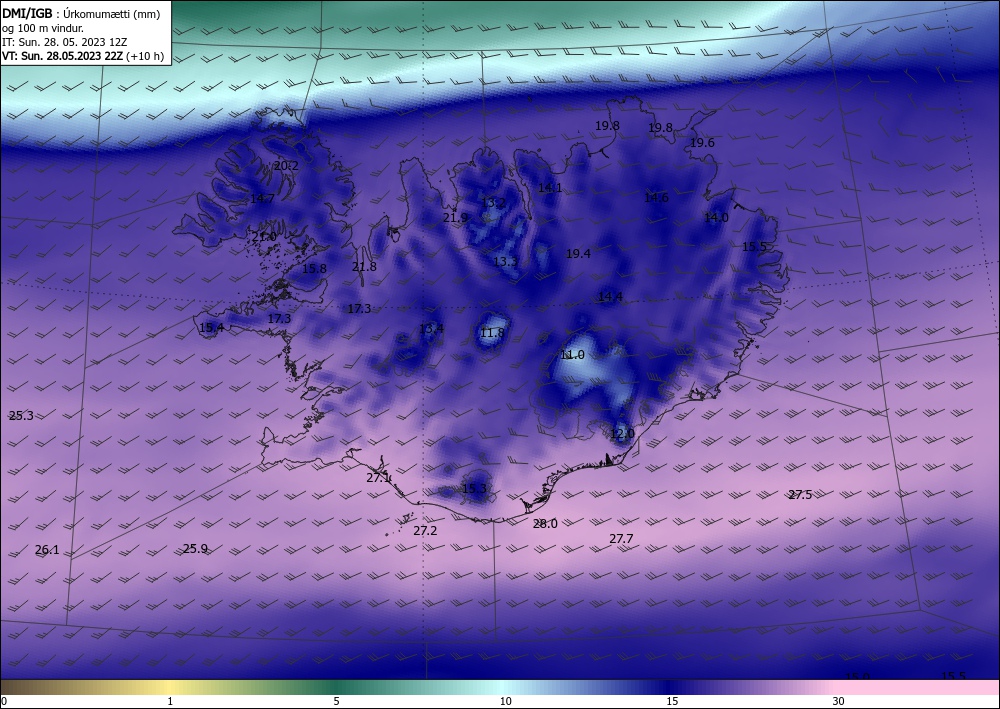Click the 20.2 value in the Westfjords
The image size is (1000, 709).
pyautogui.click(x=286, y=166)
